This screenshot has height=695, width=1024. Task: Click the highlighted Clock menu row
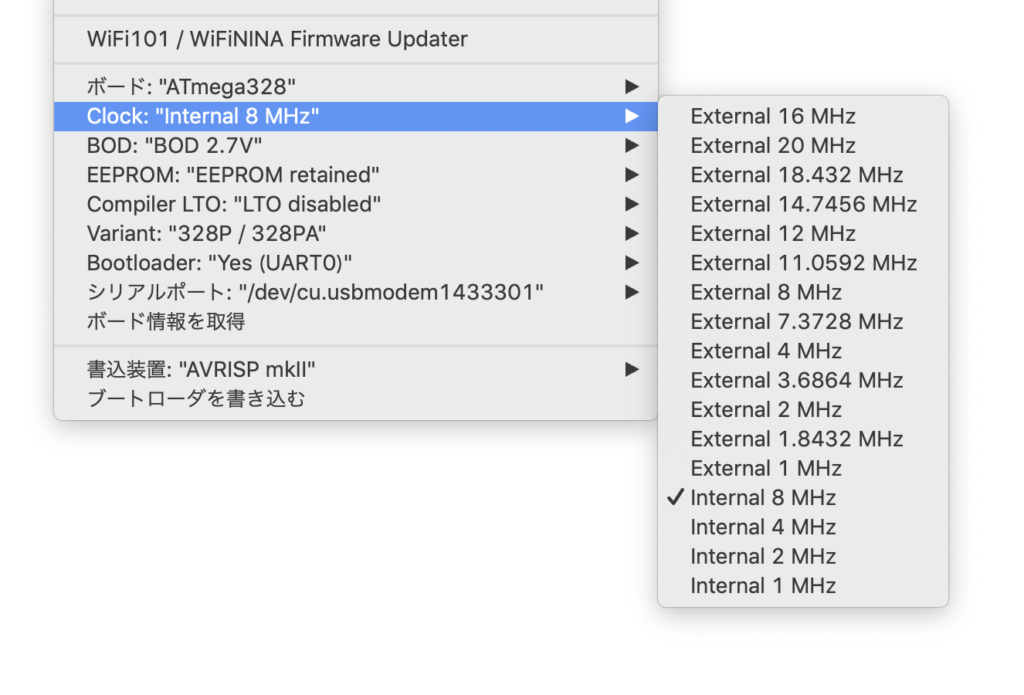(203, 116)
